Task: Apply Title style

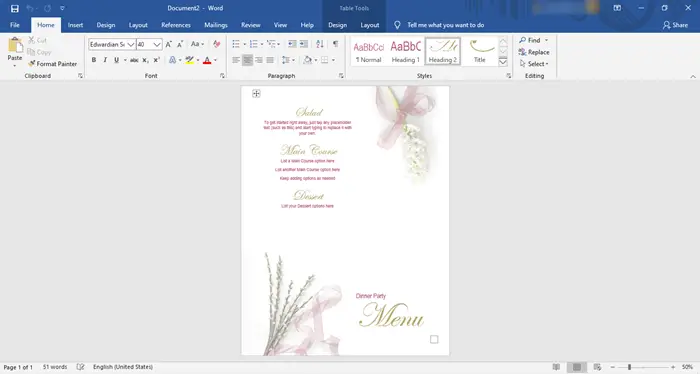Action: tap(479, 51)
